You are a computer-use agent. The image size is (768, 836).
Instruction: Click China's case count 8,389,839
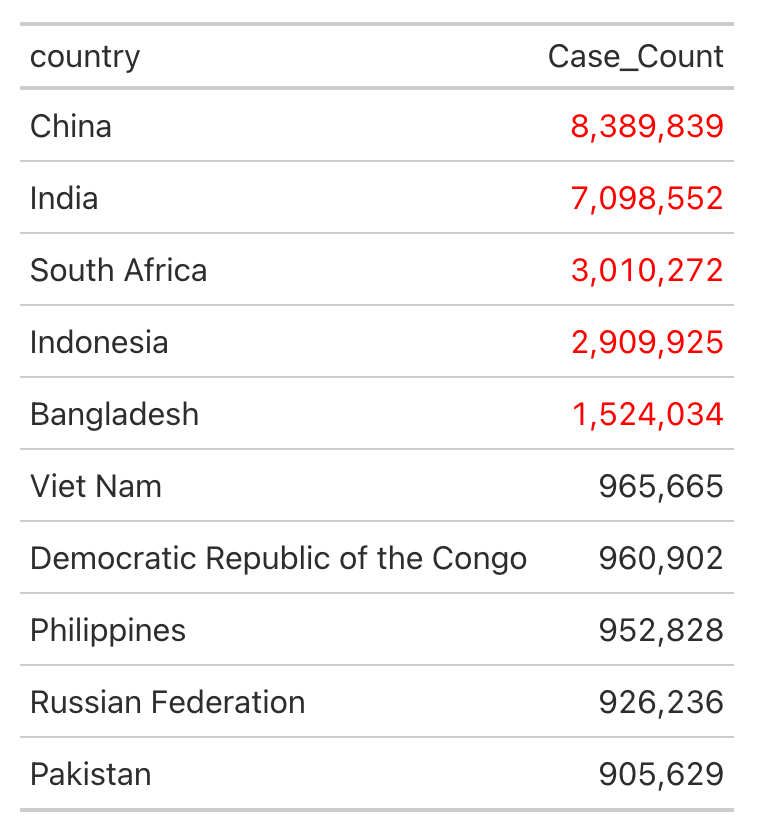coord(647,126)
